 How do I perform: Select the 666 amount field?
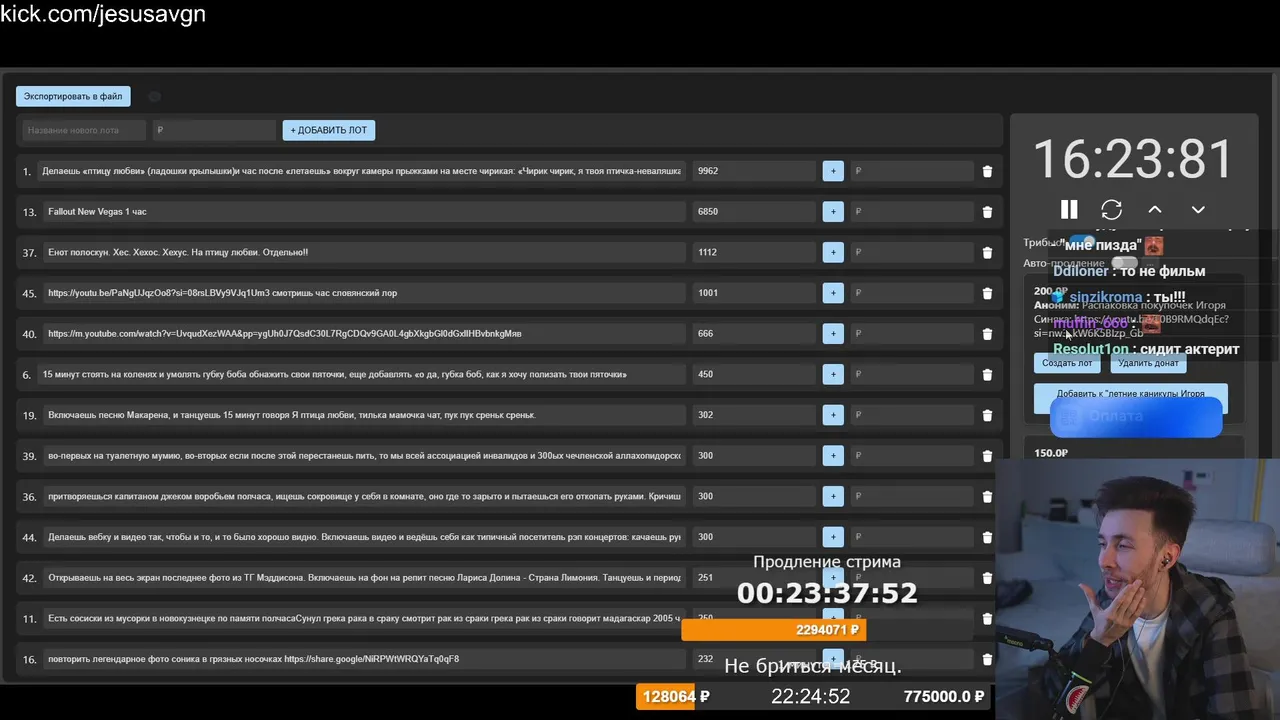click(x=754, y=334)
